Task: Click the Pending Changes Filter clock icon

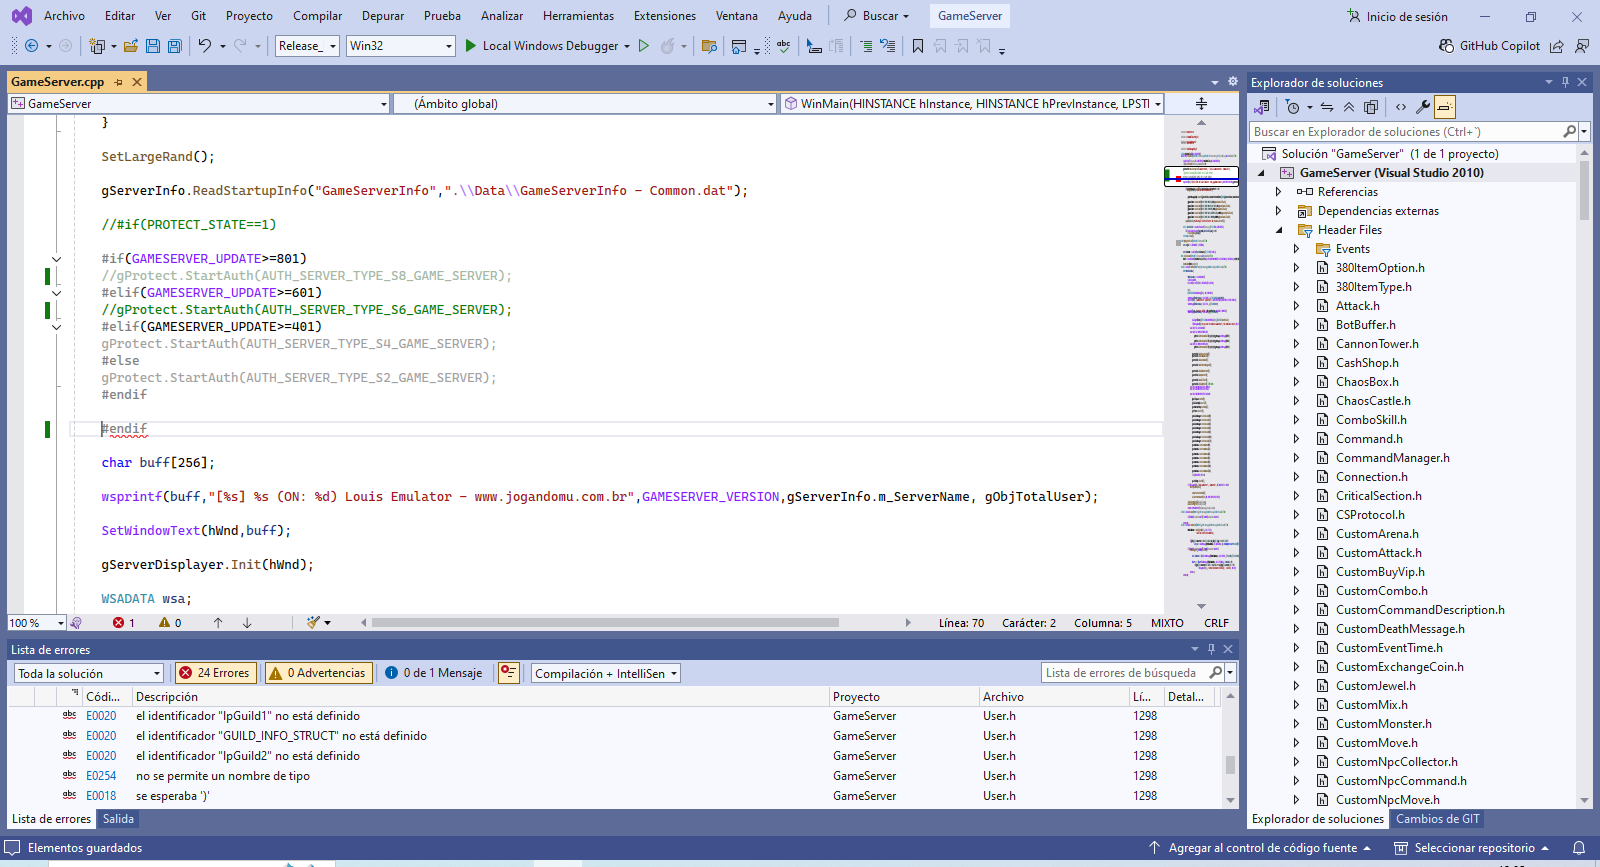Action: 1293,107
